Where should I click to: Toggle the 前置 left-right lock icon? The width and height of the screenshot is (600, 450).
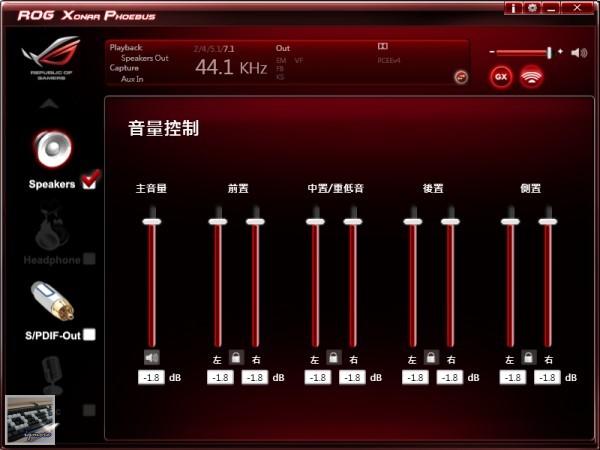click(236, 358)
